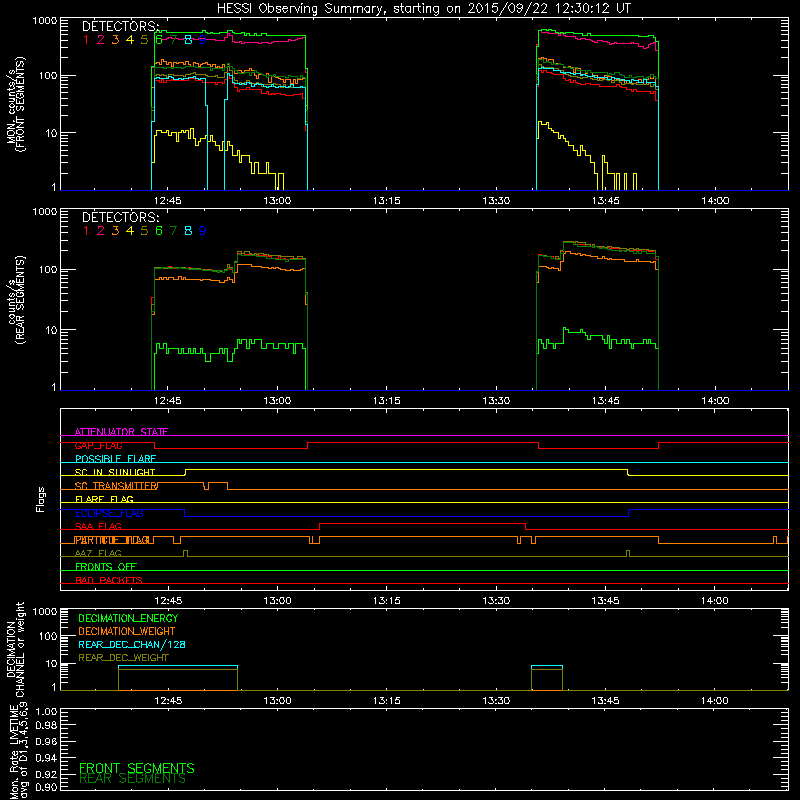This screenshot has width=800, height=800.
Task: Click the 'Mon. Rate LIVETIME' axis title
Action: click(x=14, y=752)
